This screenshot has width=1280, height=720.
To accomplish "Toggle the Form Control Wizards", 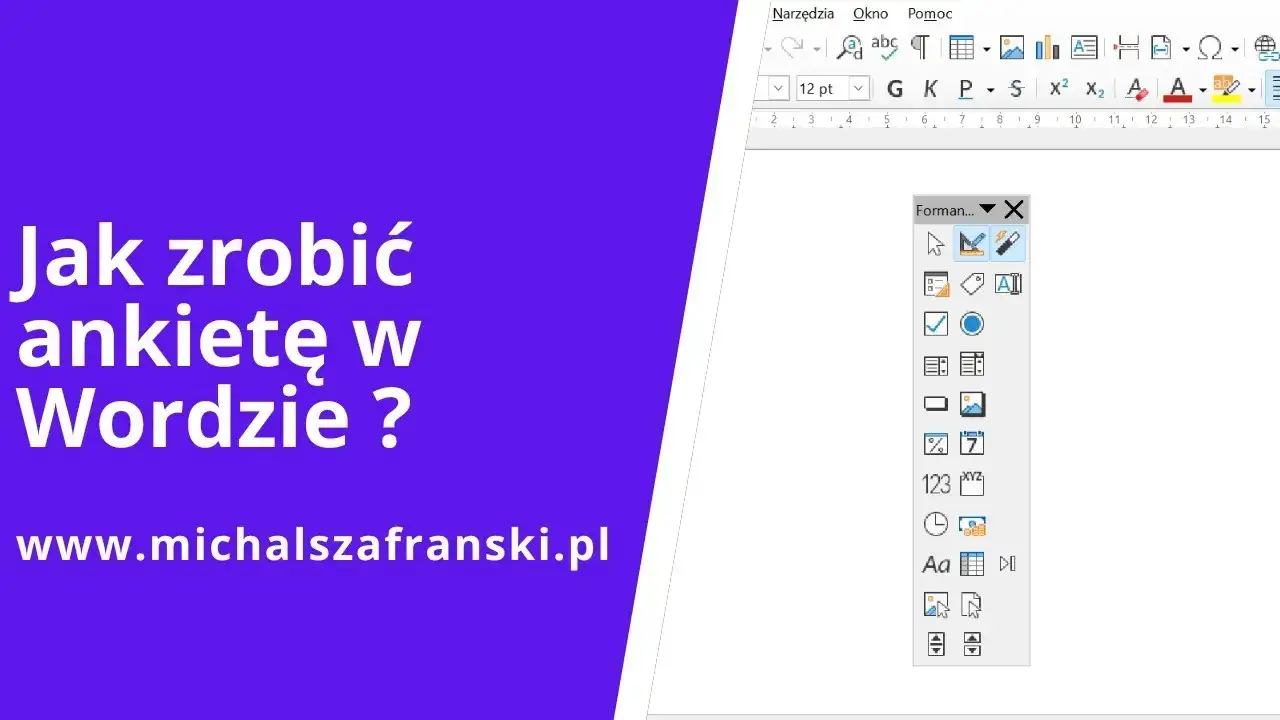I will (x=1007, y=243).
